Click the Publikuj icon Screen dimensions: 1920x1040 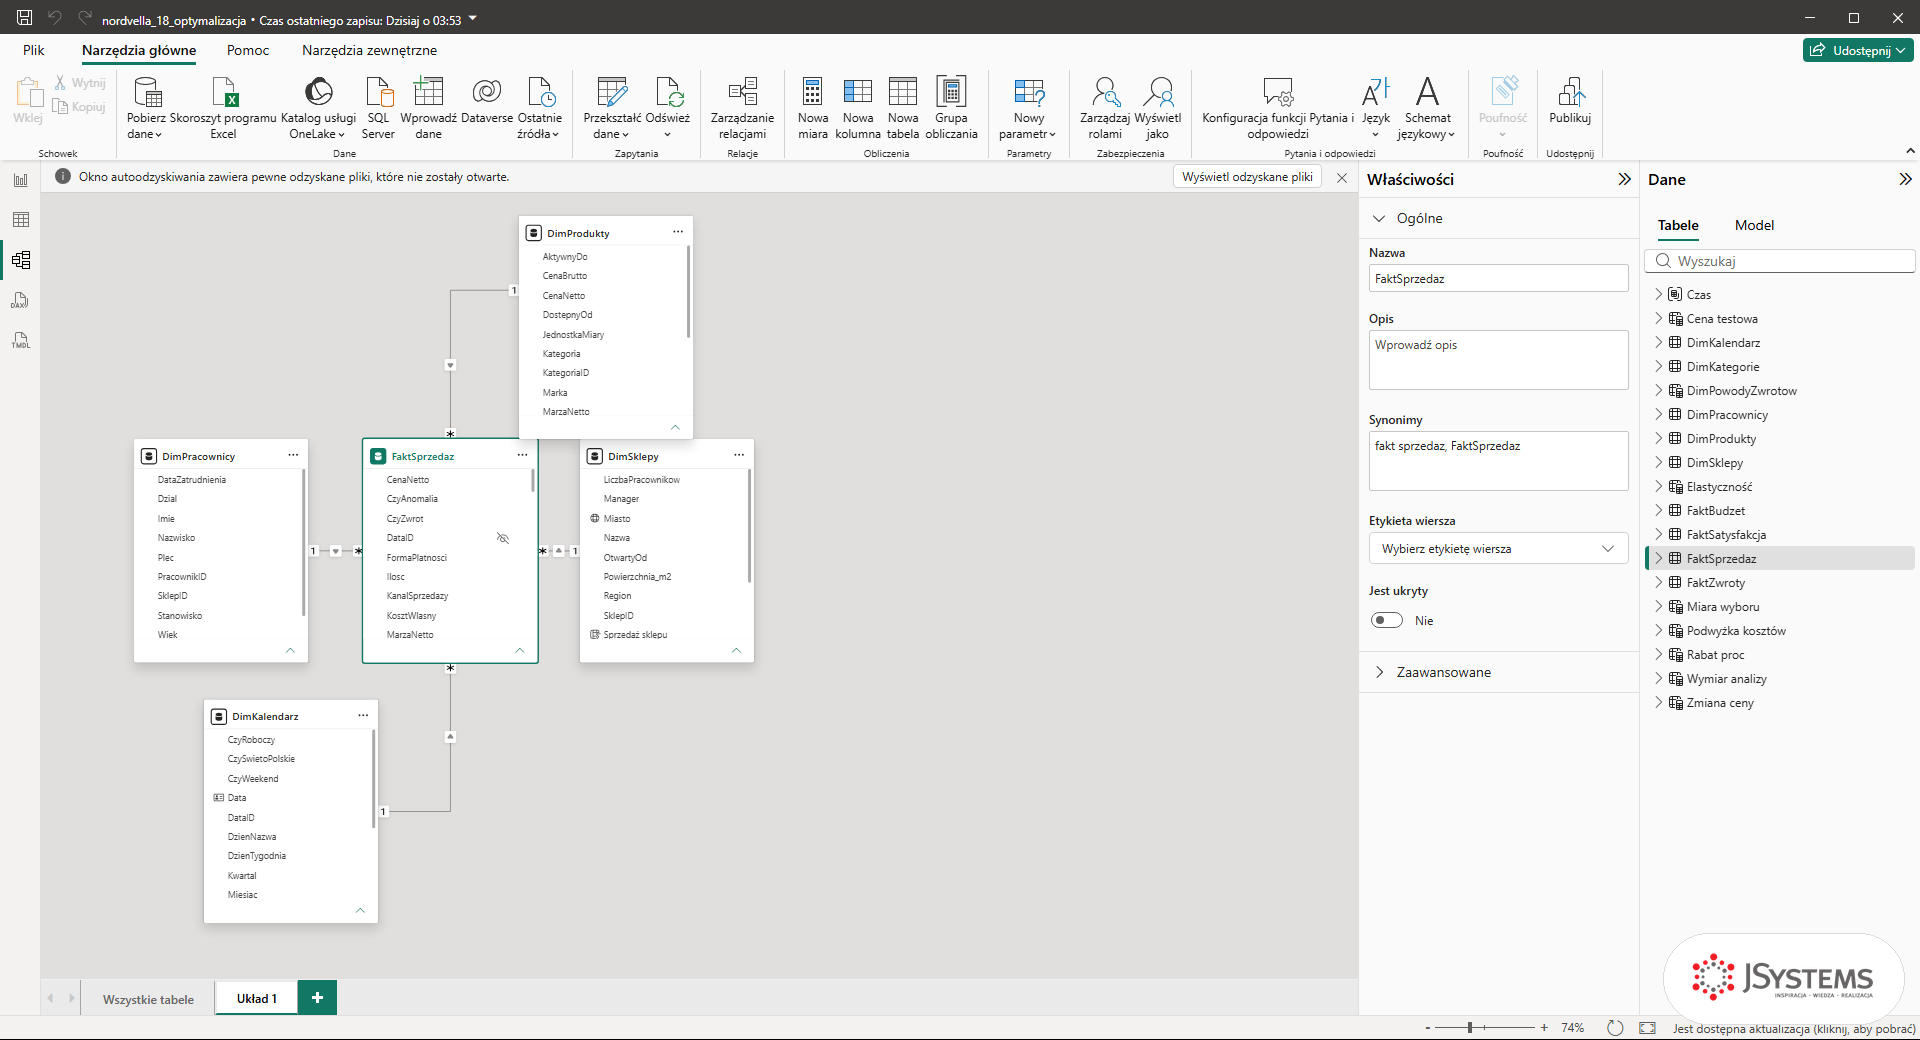[x=1570, y=92]
